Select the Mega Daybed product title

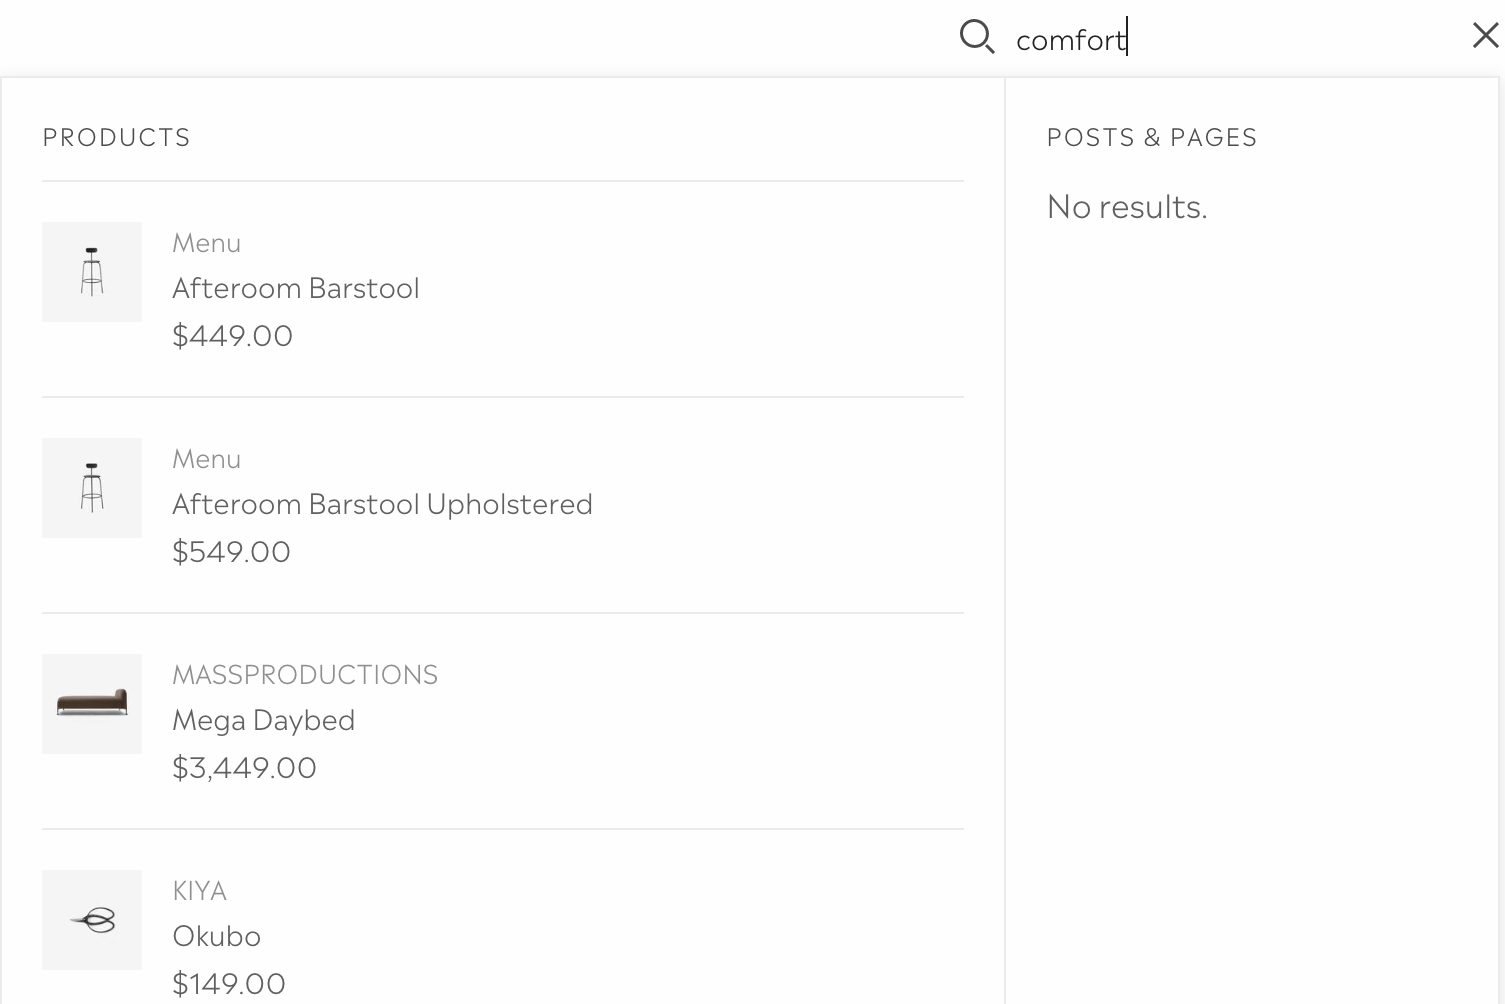(263, 720)
